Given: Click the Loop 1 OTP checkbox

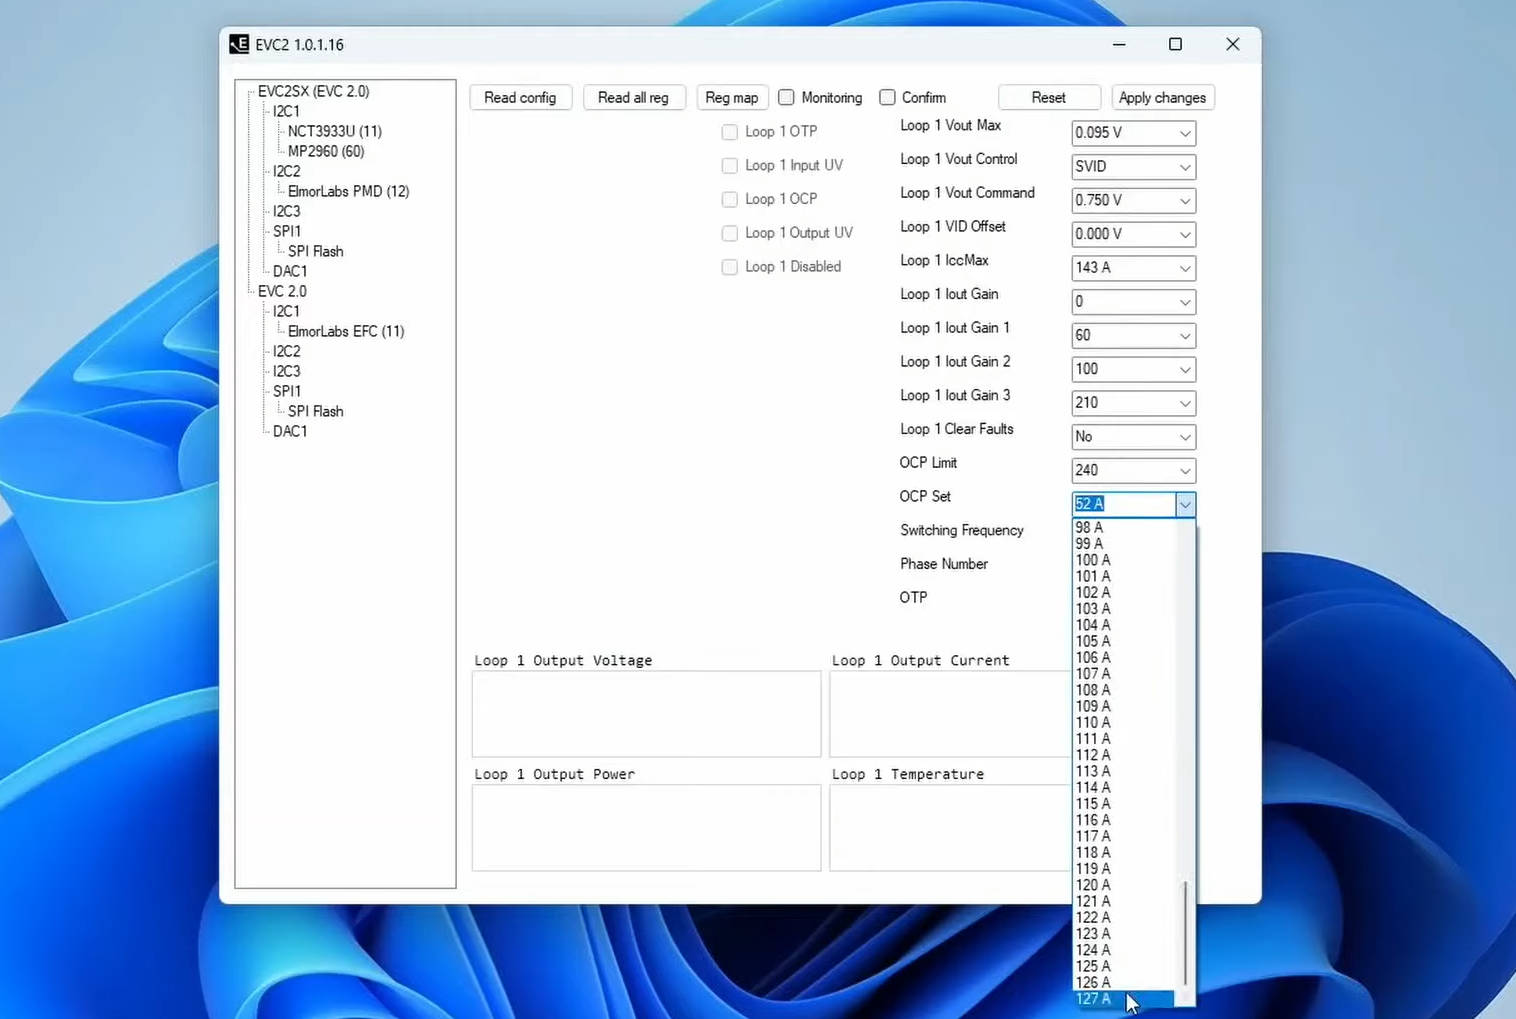Looking at the screenshot, I should pyautogui.click(x=730, y=132).
